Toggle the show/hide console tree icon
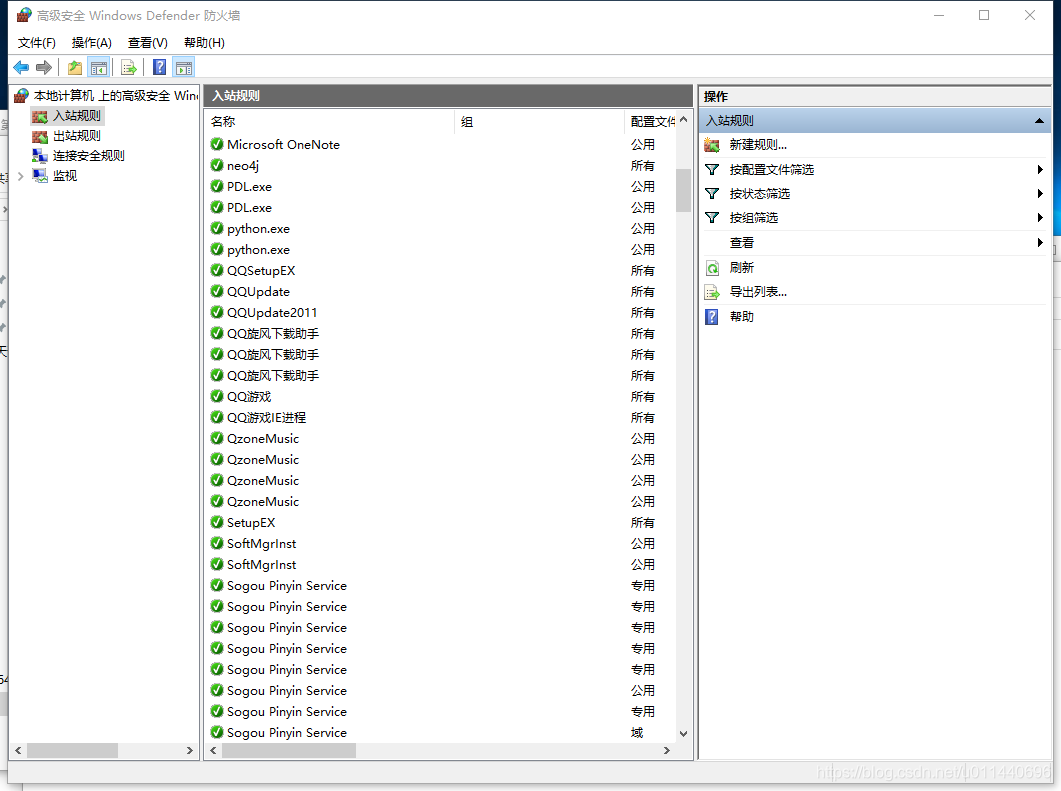Image resolution: width=1061 pixels, height=791 pixels. pos(99,67)
